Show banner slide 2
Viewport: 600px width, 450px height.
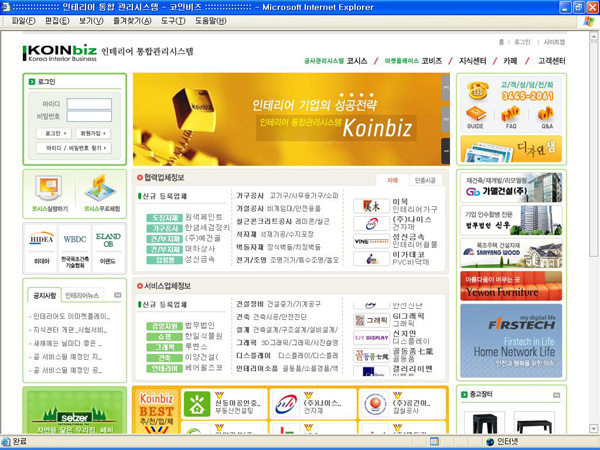point(445,119)
